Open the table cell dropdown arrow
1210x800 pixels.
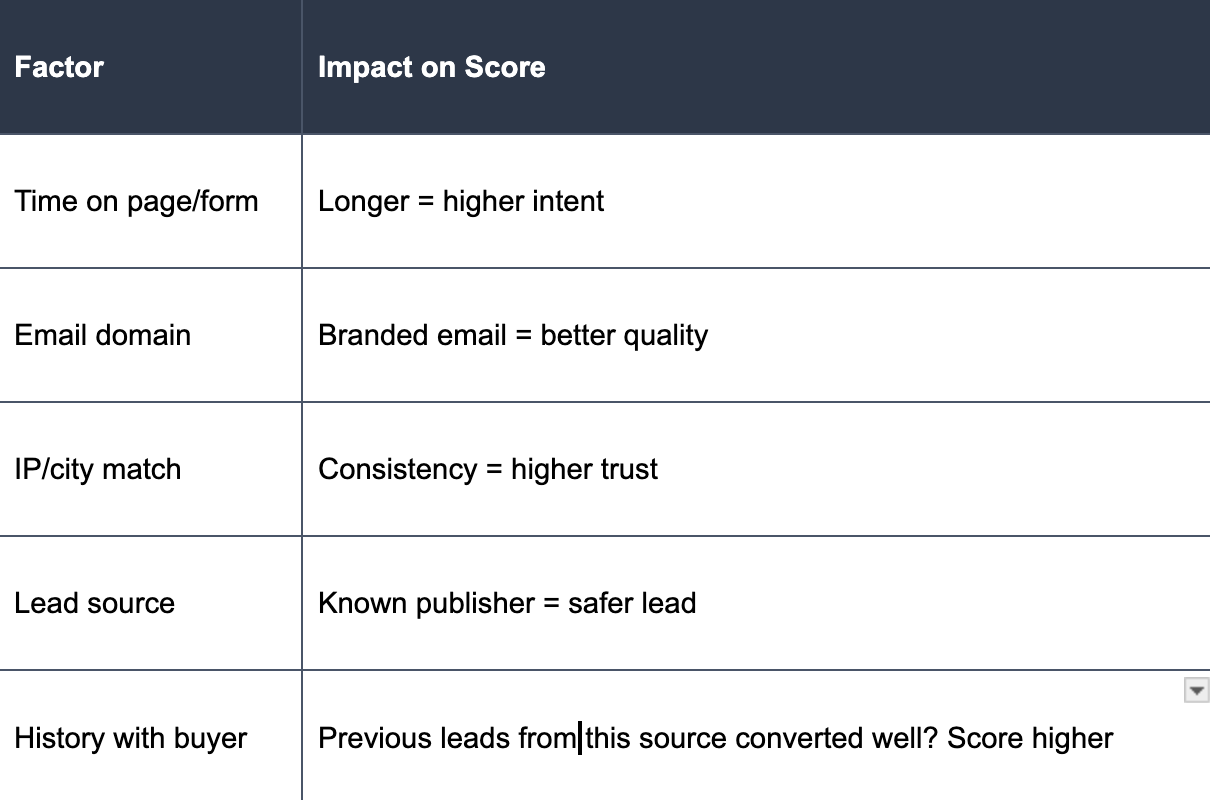coord(1196,690)
